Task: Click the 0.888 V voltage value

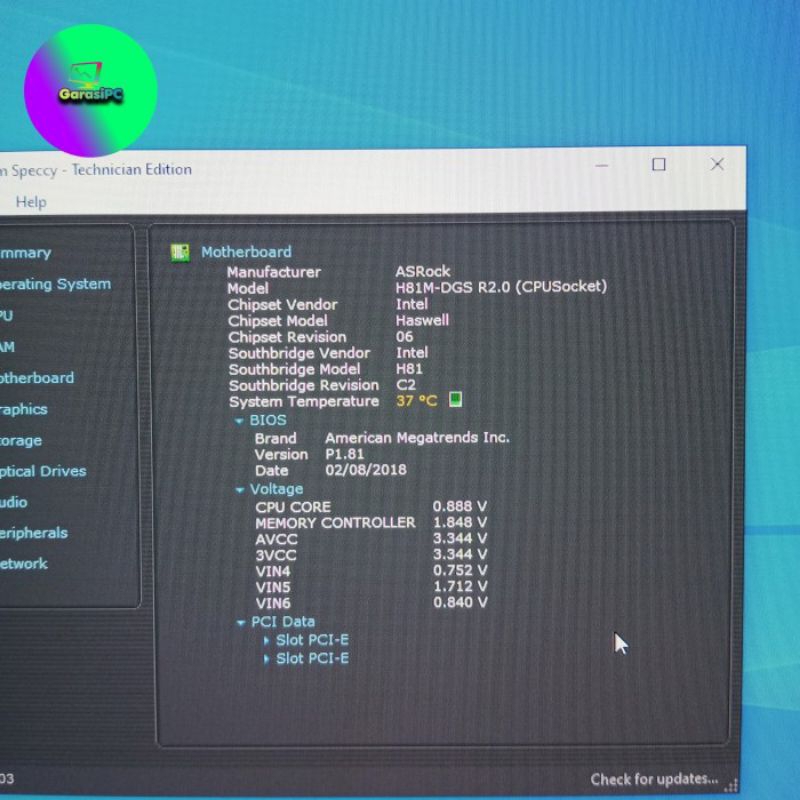Action: point(460,506)
